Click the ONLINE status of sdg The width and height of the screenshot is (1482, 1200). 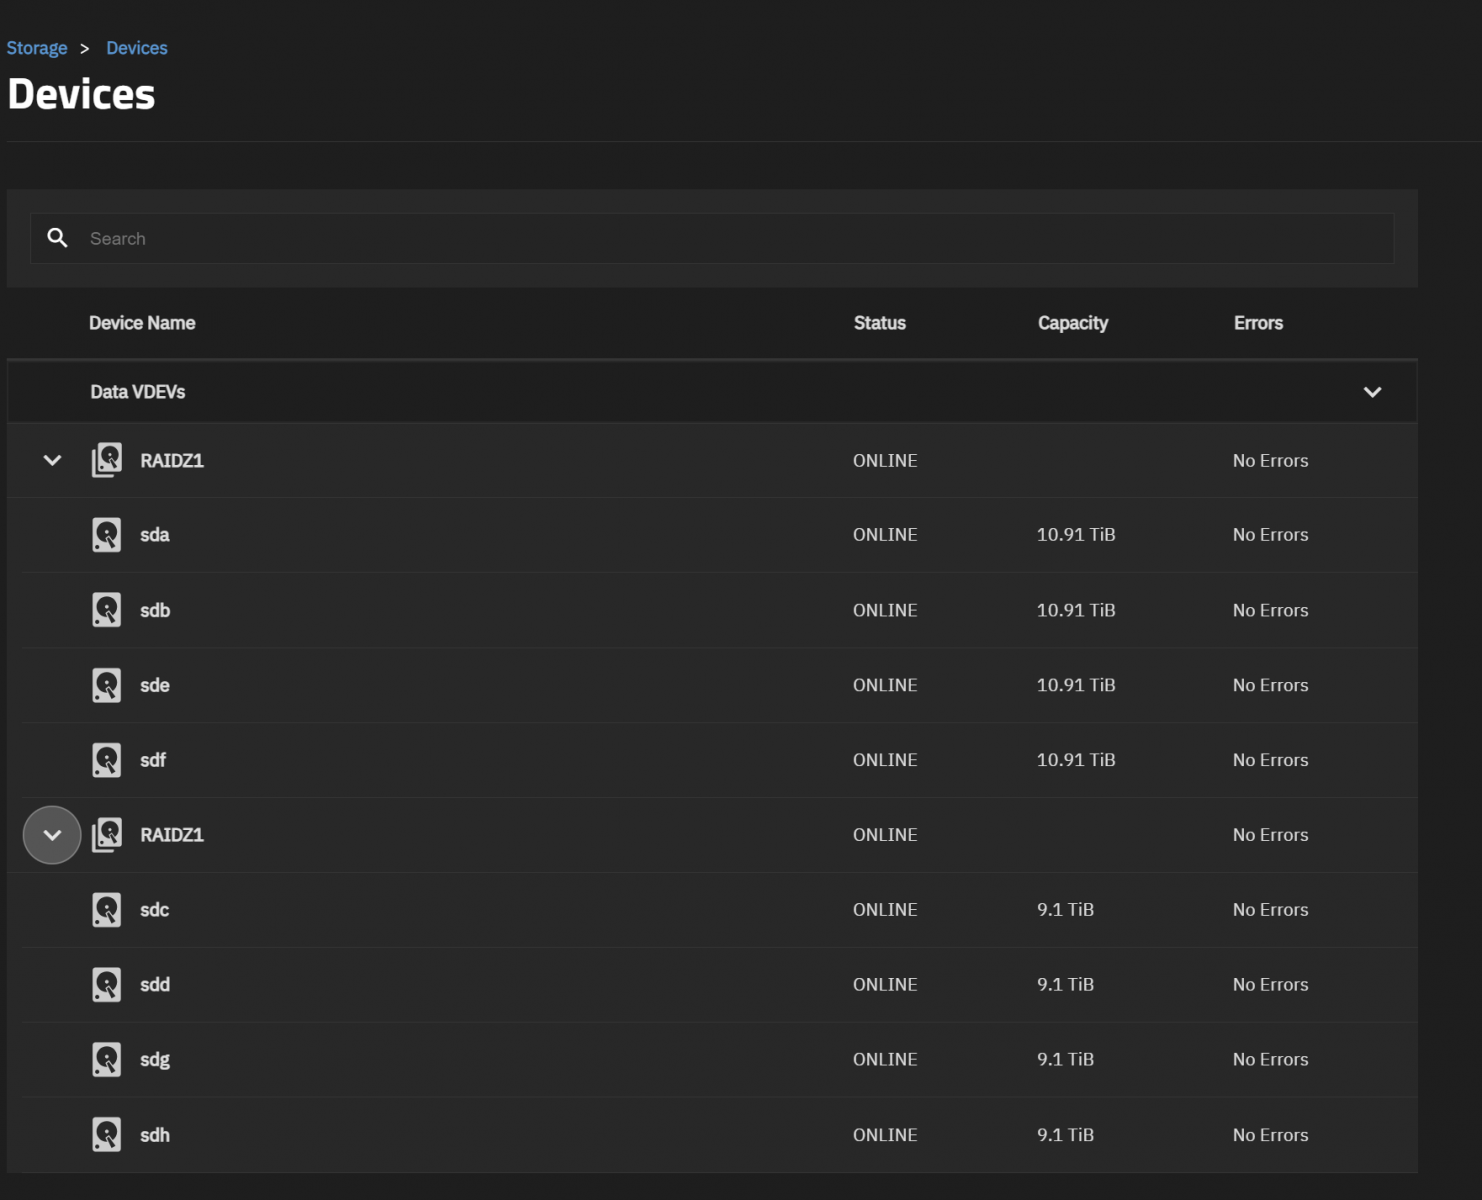[x=885, y=1060]
